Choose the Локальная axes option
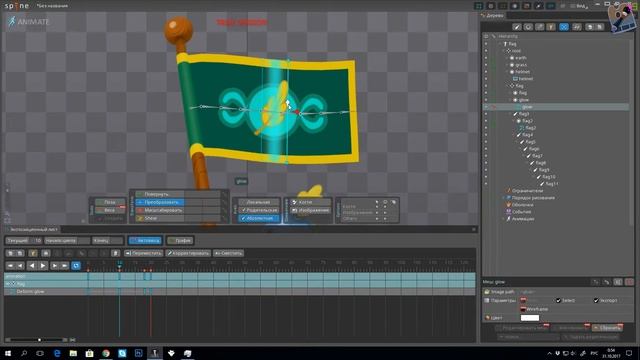The height and width of the screenshot is (360, 640). [259, 202]
